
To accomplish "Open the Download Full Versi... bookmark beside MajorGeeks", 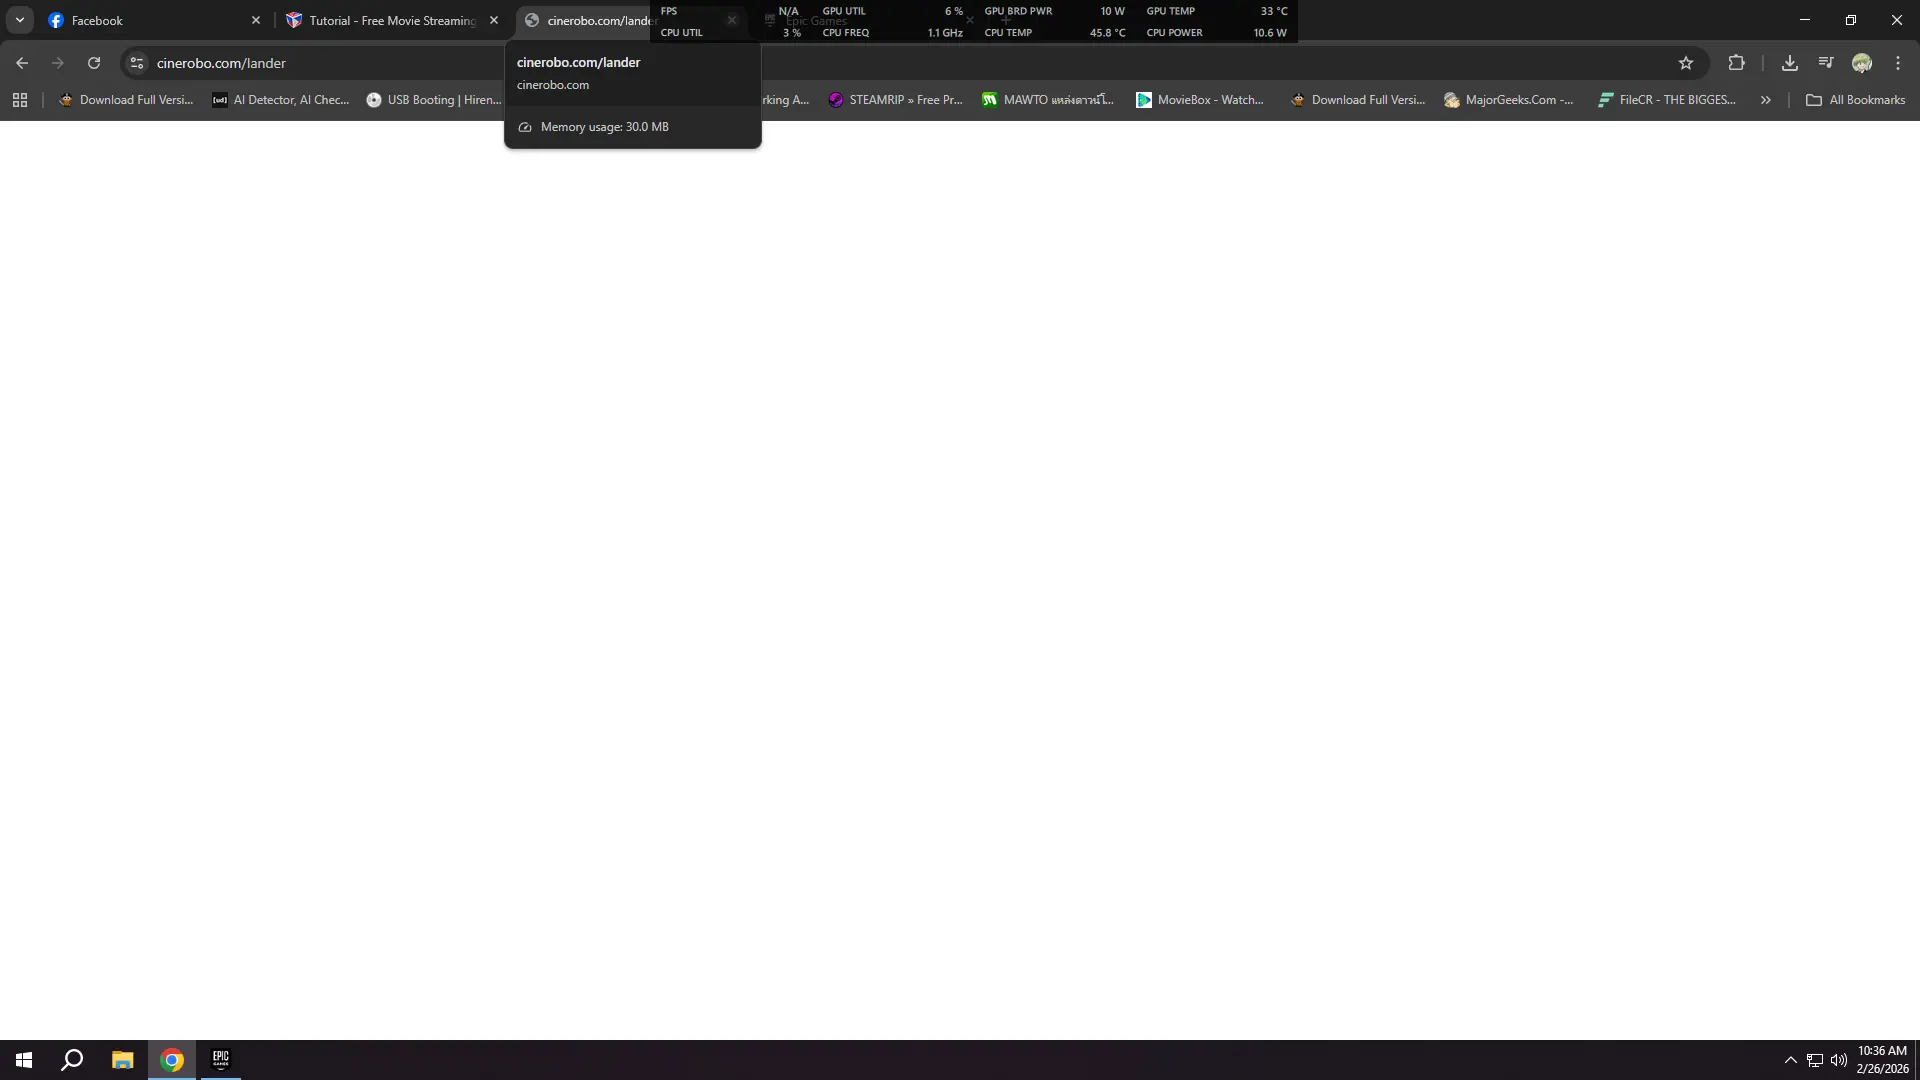I will tap(1358, 100).
